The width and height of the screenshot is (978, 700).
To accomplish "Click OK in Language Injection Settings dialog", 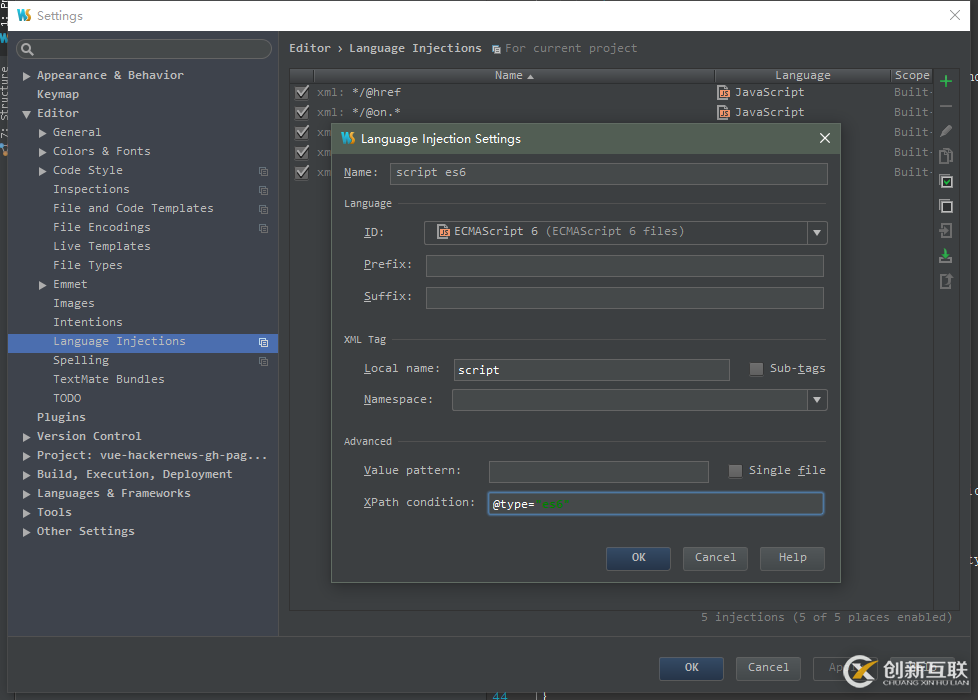I will coord(638,558).
